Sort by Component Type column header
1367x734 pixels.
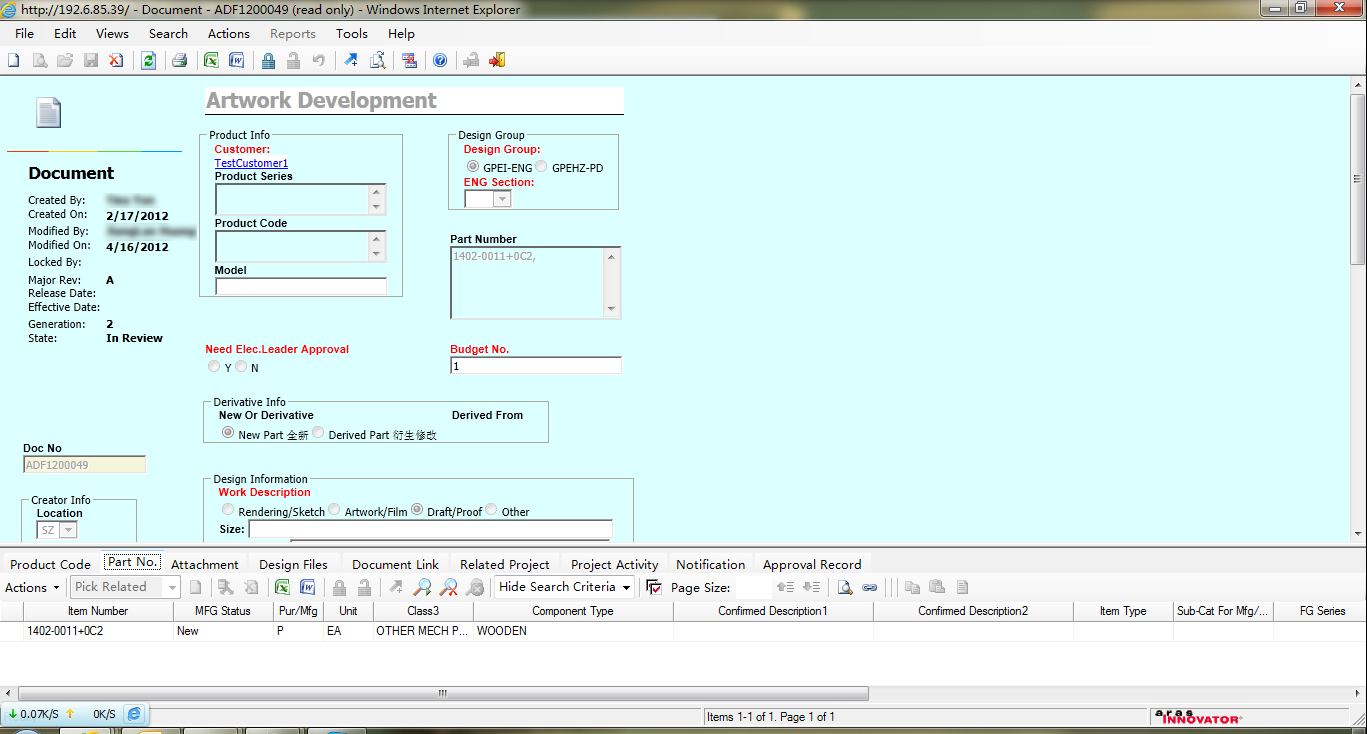tap(573, 611)
